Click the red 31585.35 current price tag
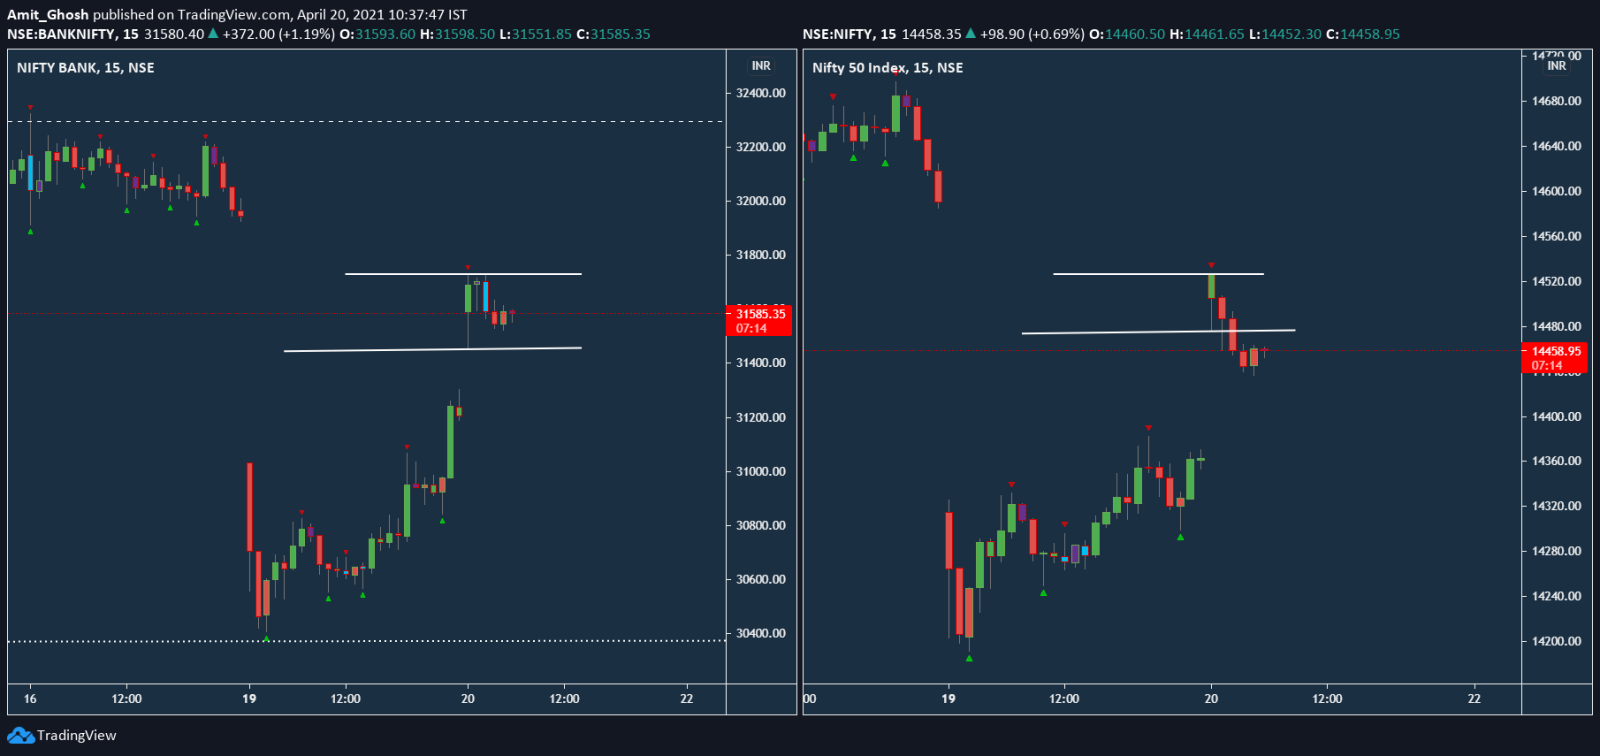 (x=761, y=320)
